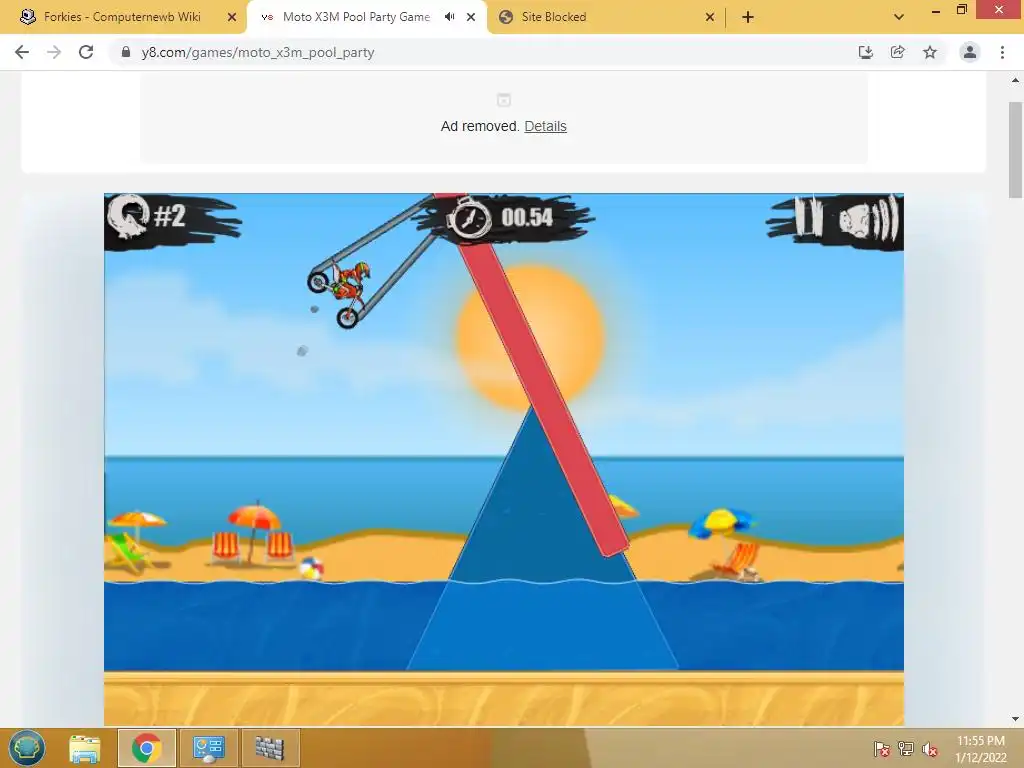
Task: View site info via the lock icon
Action: point(126,52)
